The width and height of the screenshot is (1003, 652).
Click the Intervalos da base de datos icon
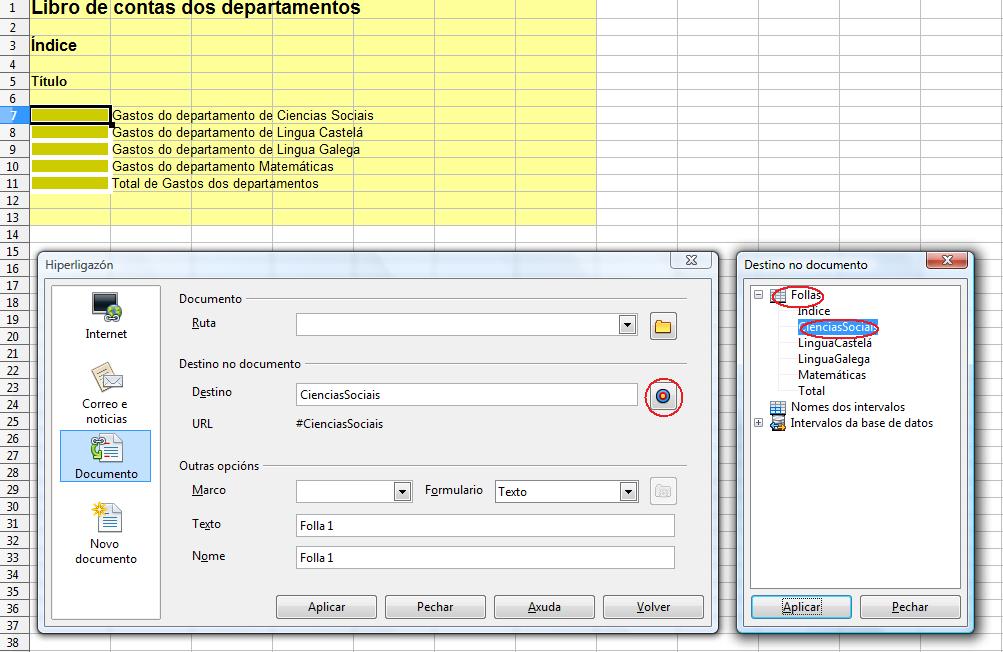(x=777, y=423)
